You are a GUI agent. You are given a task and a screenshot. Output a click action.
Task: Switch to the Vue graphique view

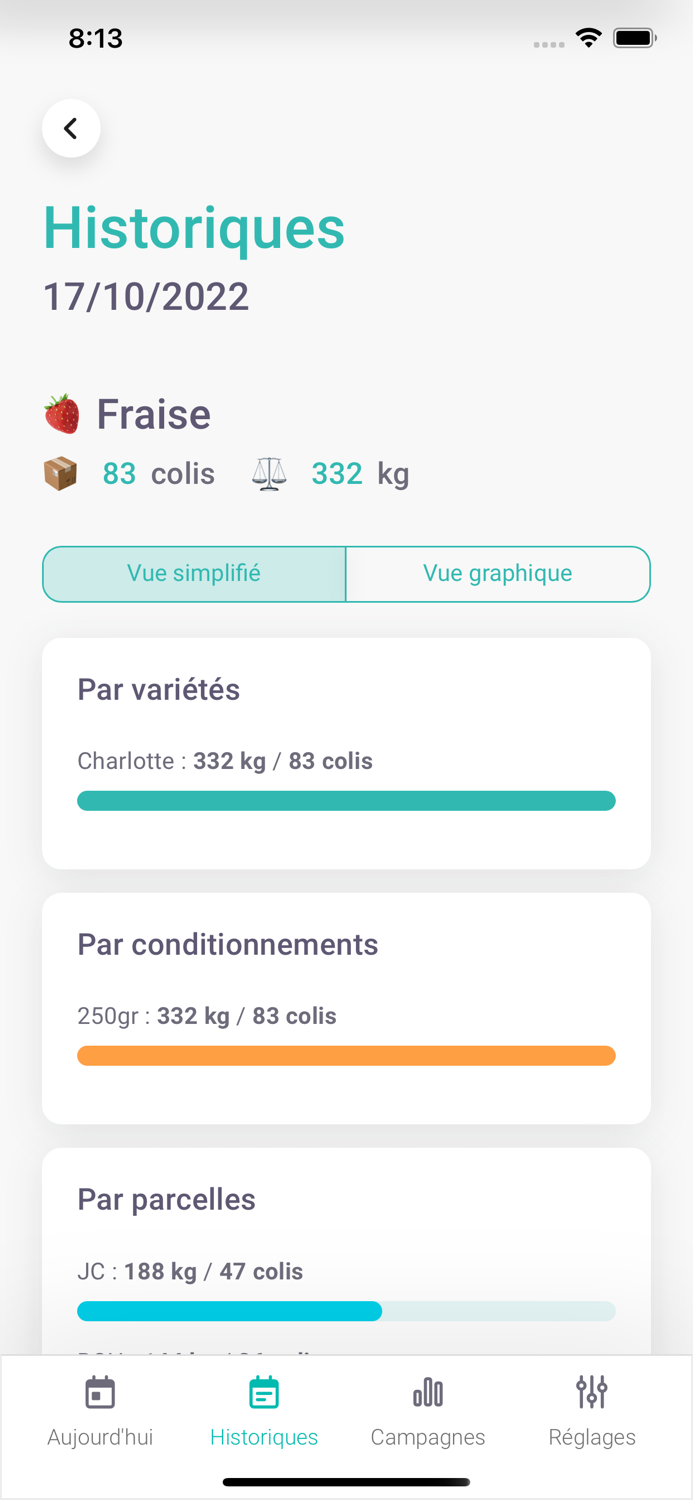(x=497, y=573)
